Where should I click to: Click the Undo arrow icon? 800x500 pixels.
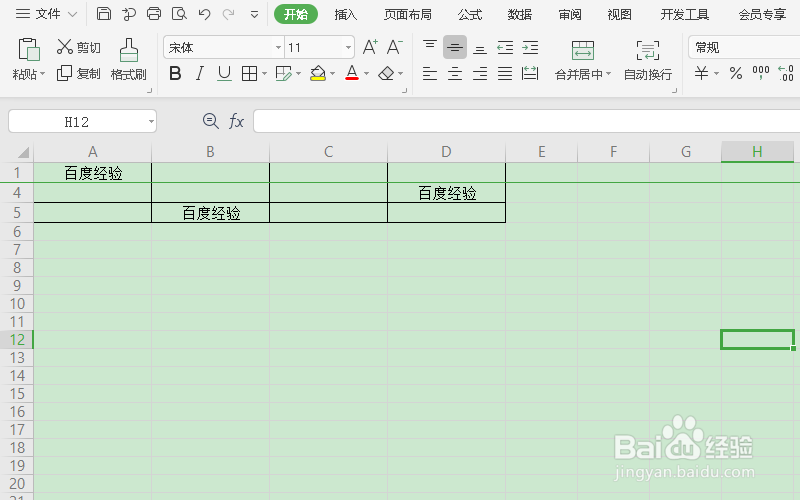click(x=204, y=14)
